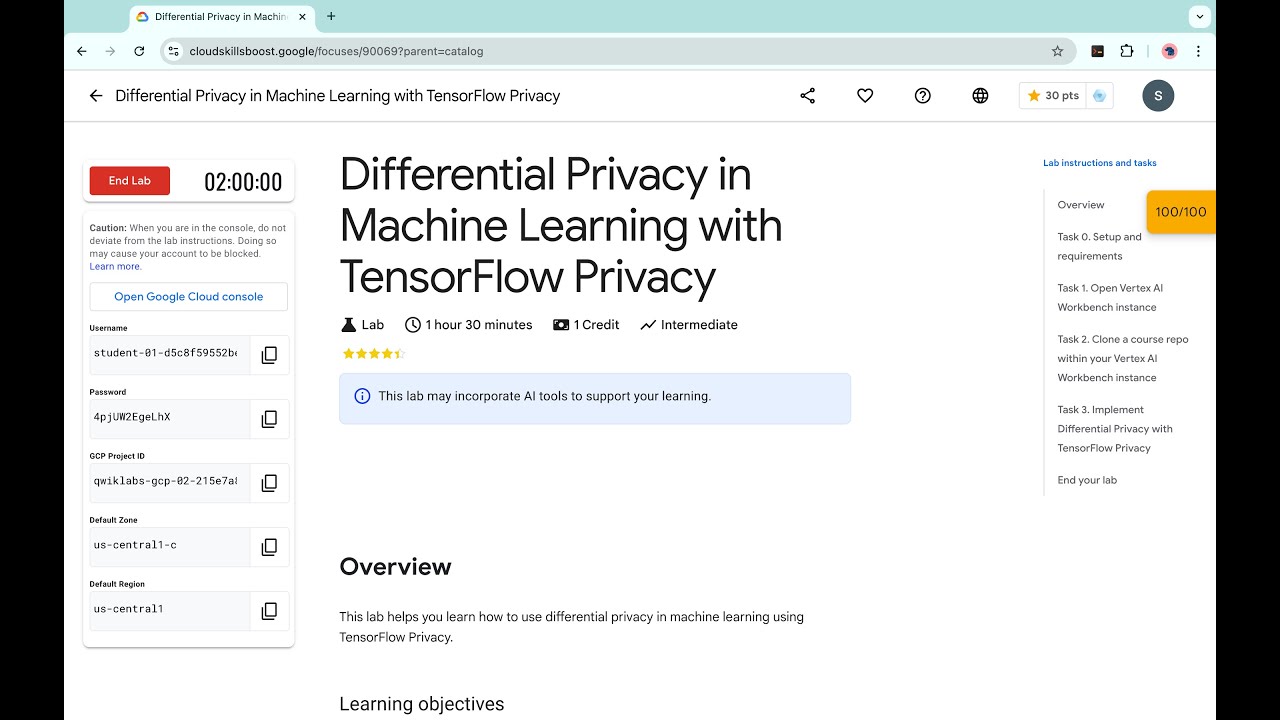Copy the GCP Project ID
Viewport: 1280px width, 720px height.
coord(269,483)
